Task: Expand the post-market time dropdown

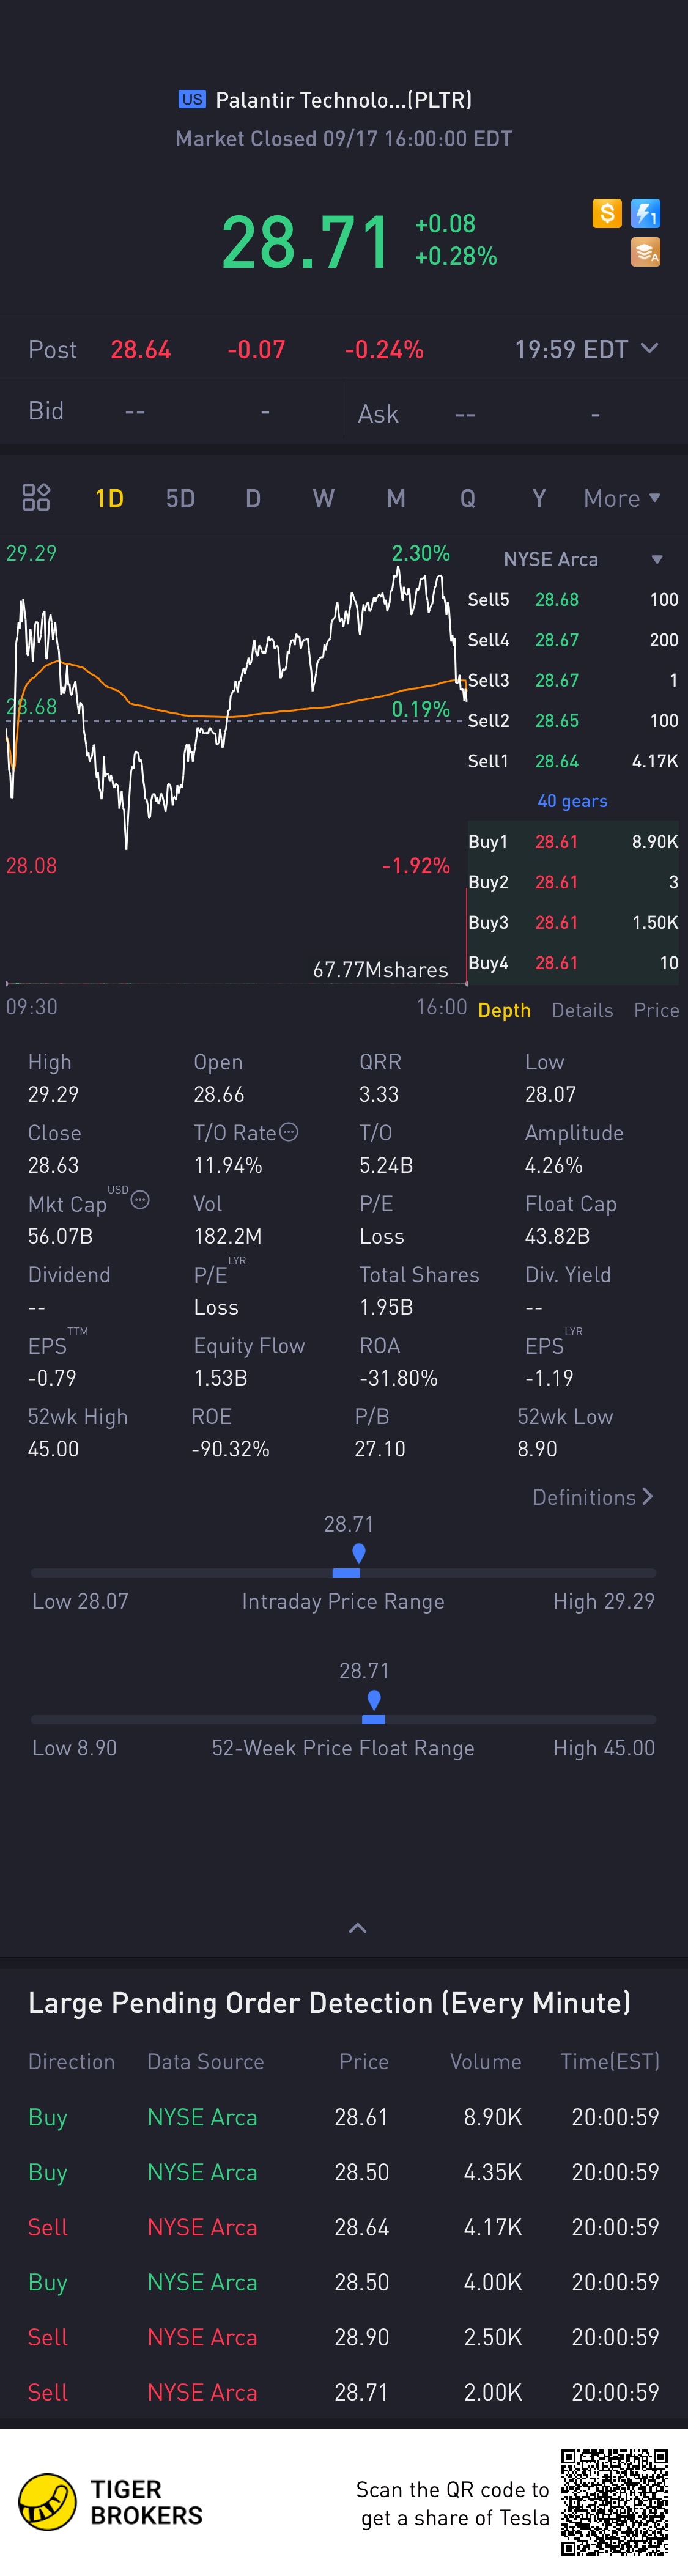Action: click(x=649, y=348)
